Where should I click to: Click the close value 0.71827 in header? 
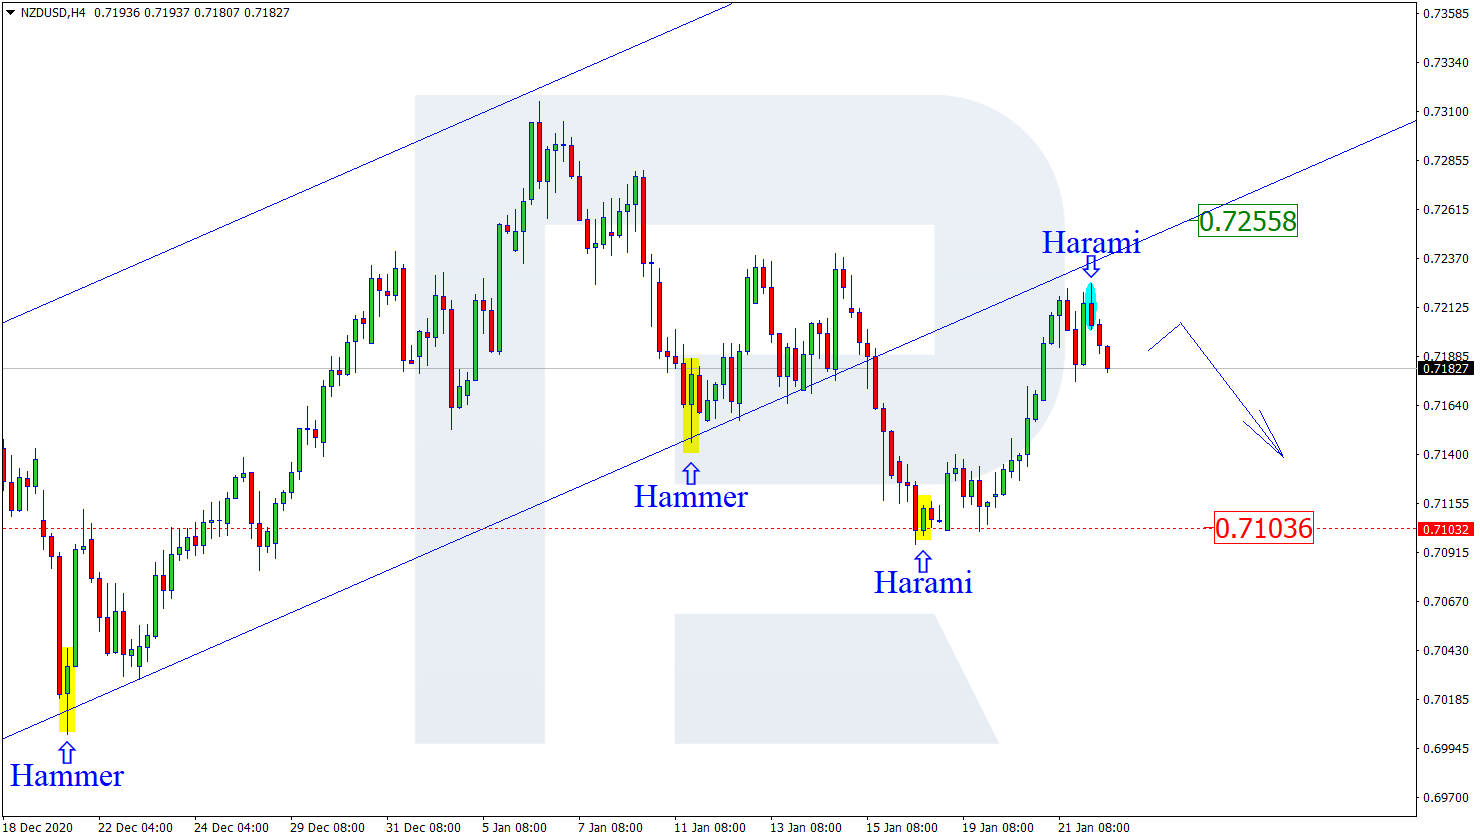pyautogui.click(x=268, y=13)
